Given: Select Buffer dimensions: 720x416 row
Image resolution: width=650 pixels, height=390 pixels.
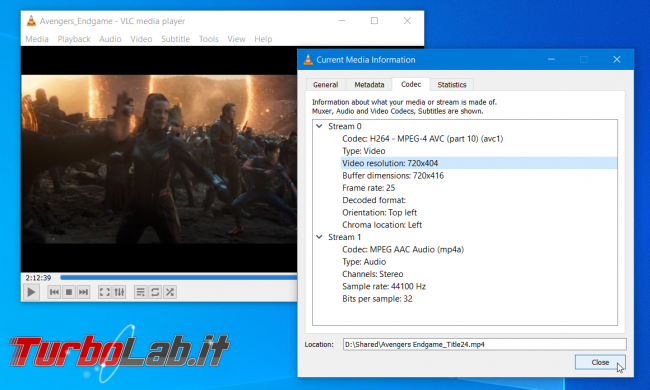Looking at the screenshot, I should (393, 176).
